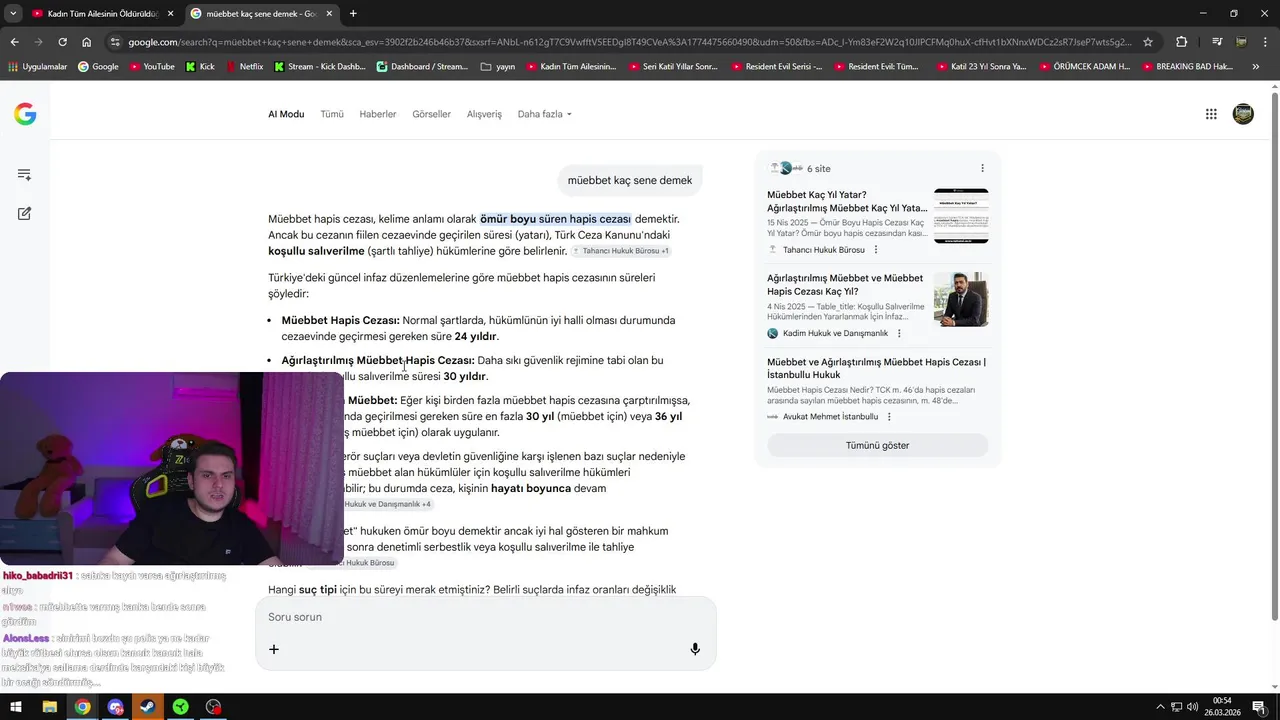Switch to the Alışveriş tab

coord(484,114)
